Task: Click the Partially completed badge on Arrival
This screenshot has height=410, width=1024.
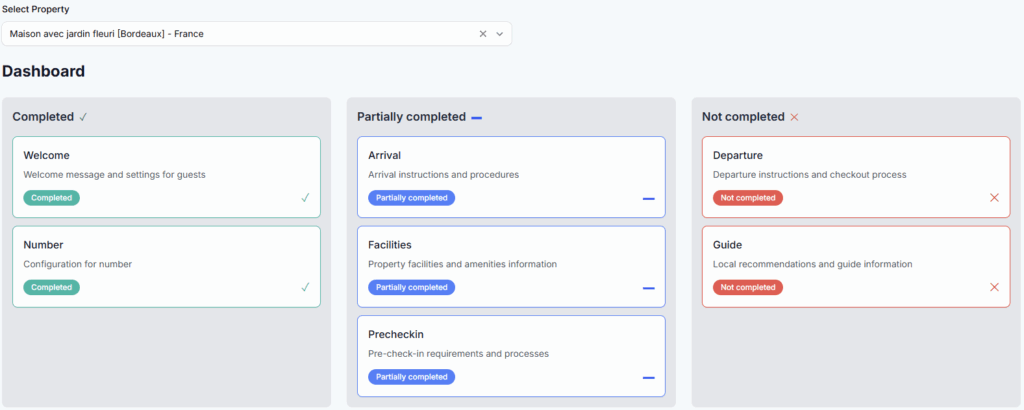Action: tap(411, 198)
